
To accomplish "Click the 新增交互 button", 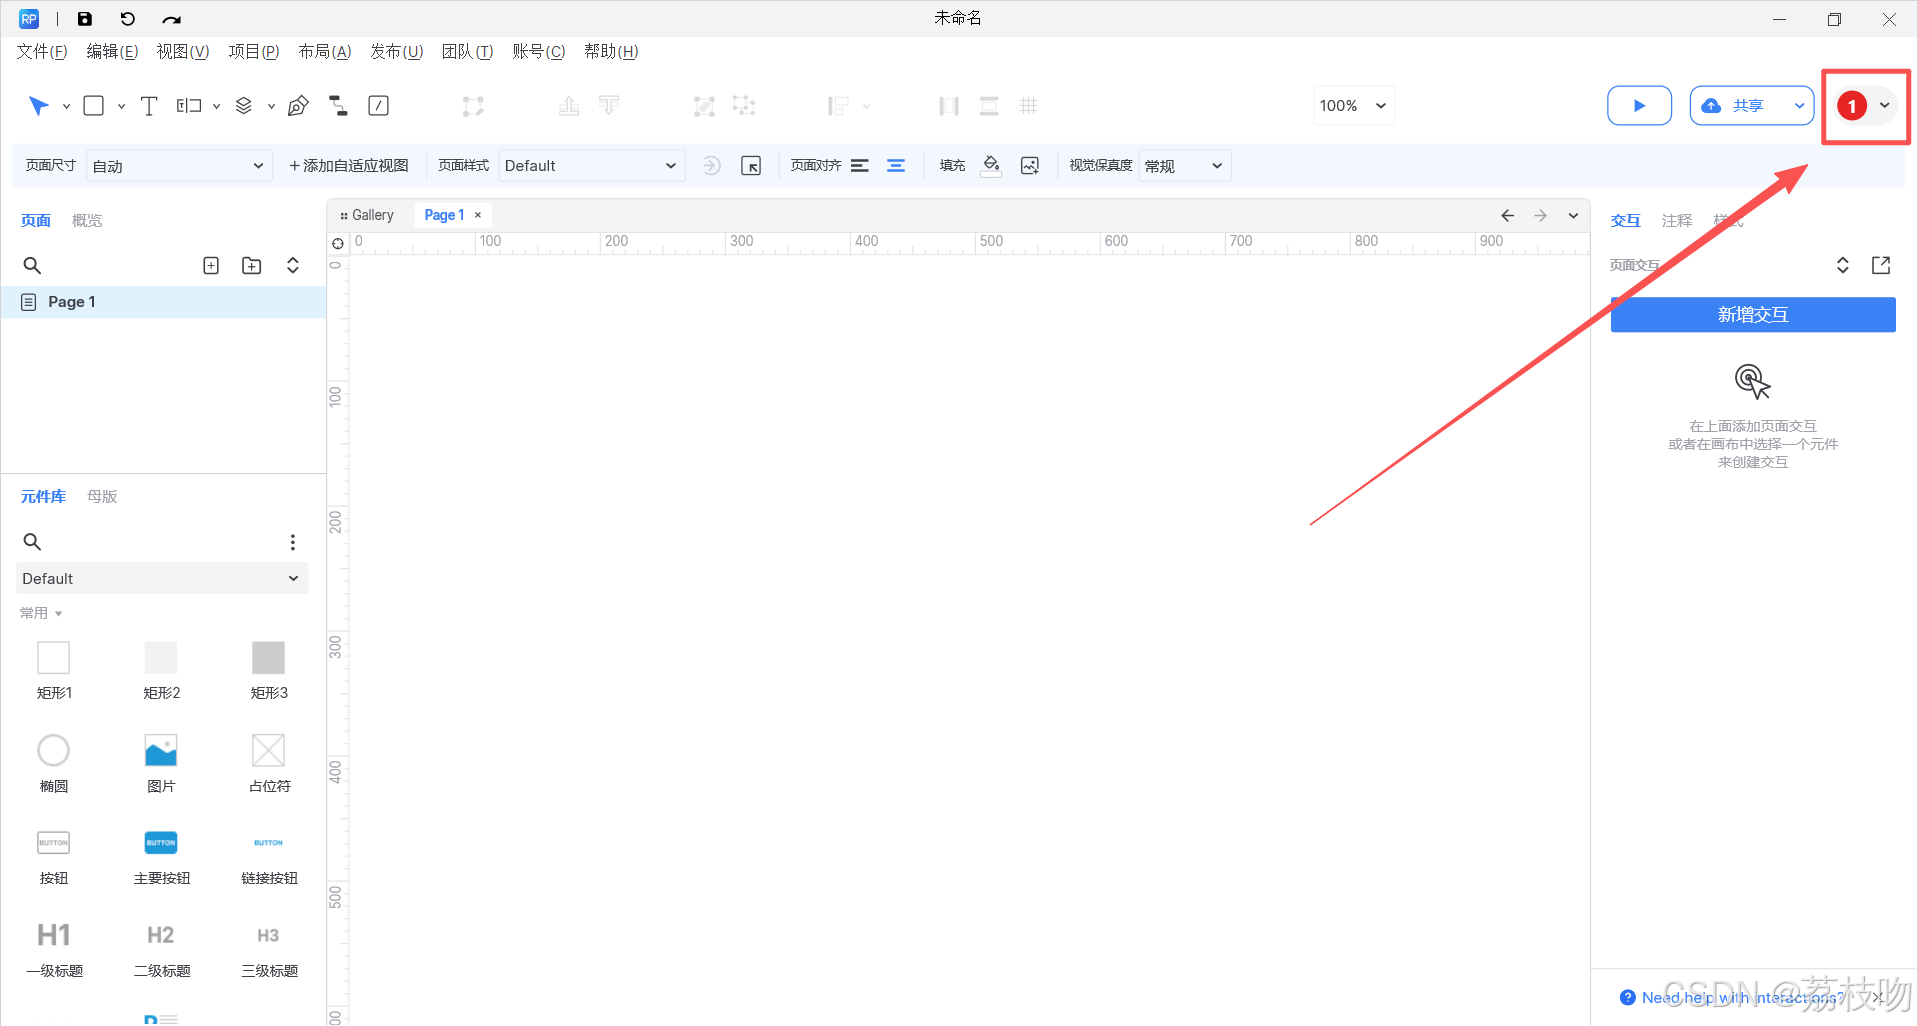I will [x=1753, y=315].
